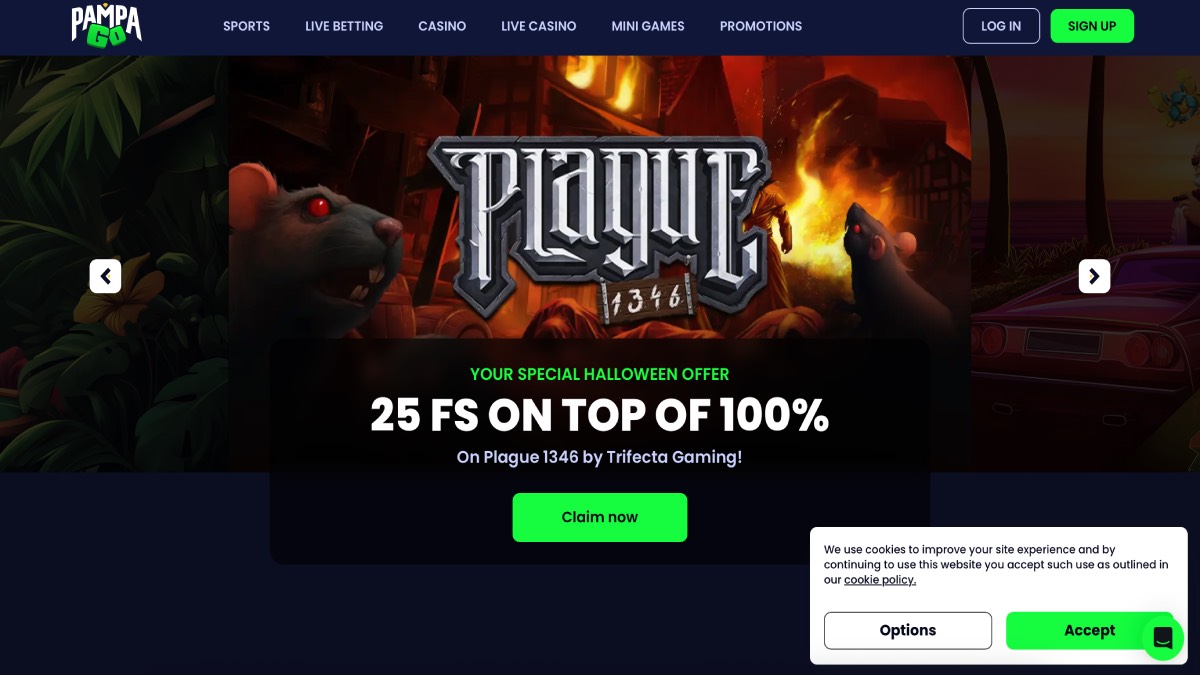Screen dimensions: 1200x675
Task: Open Mini Games from top navigation
Action: point(648,26)
